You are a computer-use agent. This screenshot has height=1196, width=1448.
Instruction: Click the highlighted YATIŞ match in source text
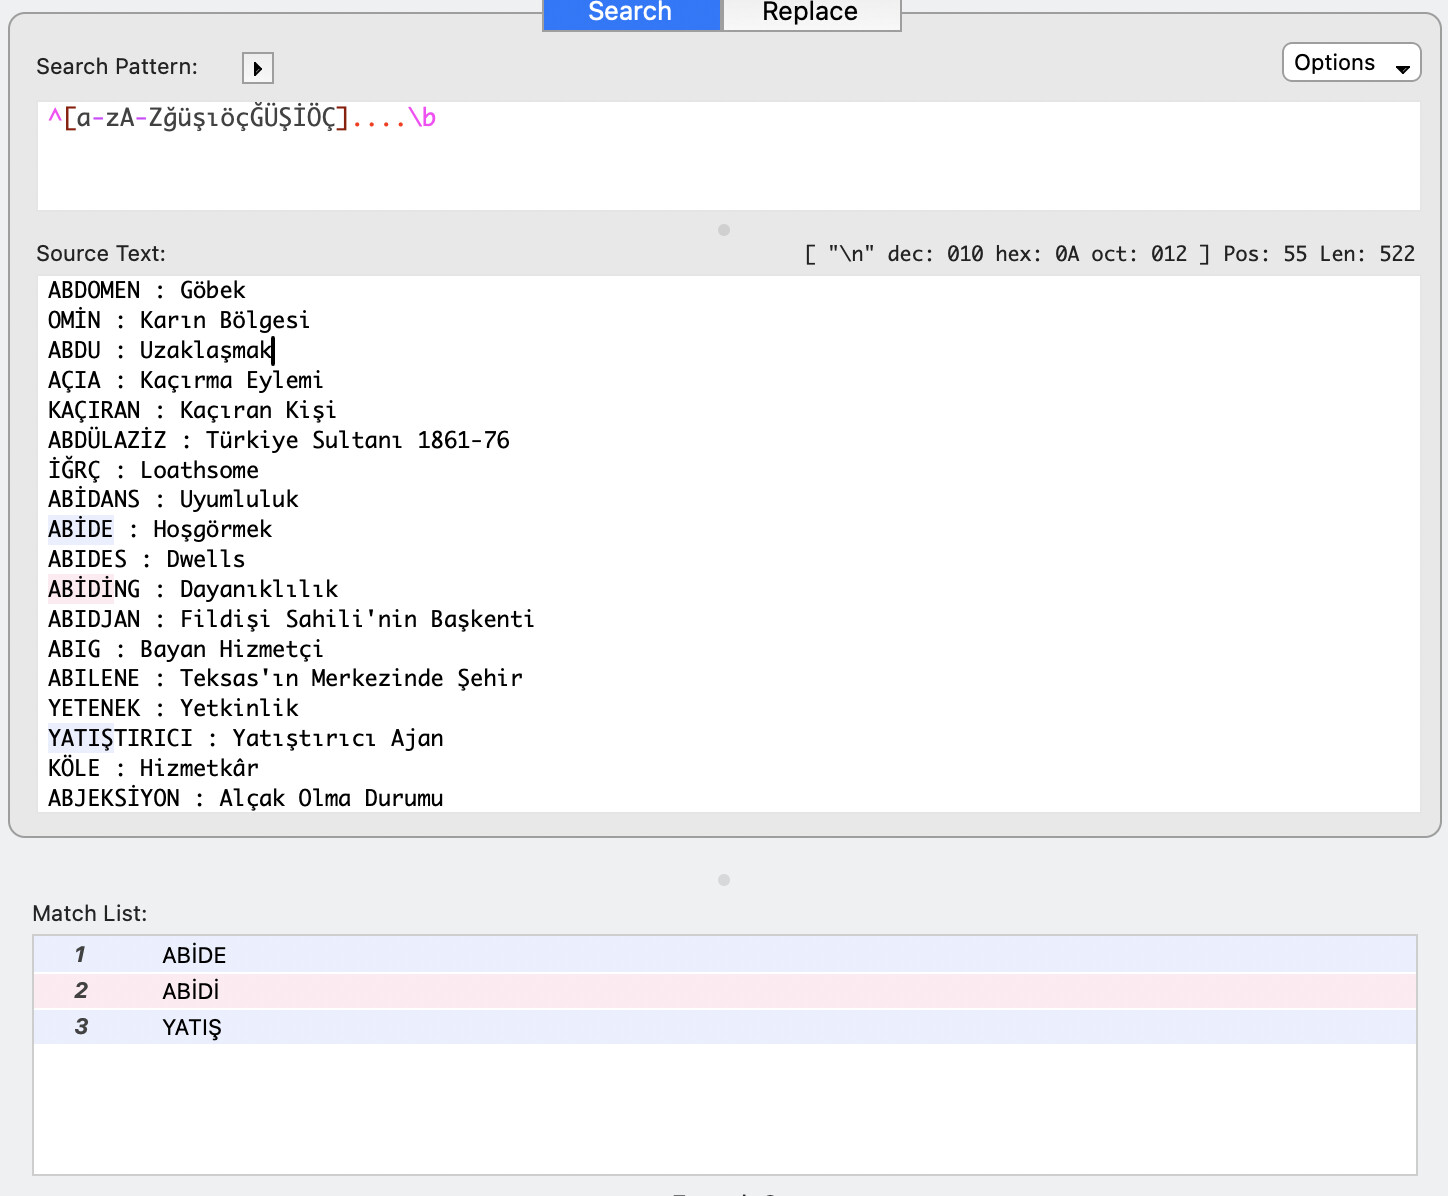point(80,738)
